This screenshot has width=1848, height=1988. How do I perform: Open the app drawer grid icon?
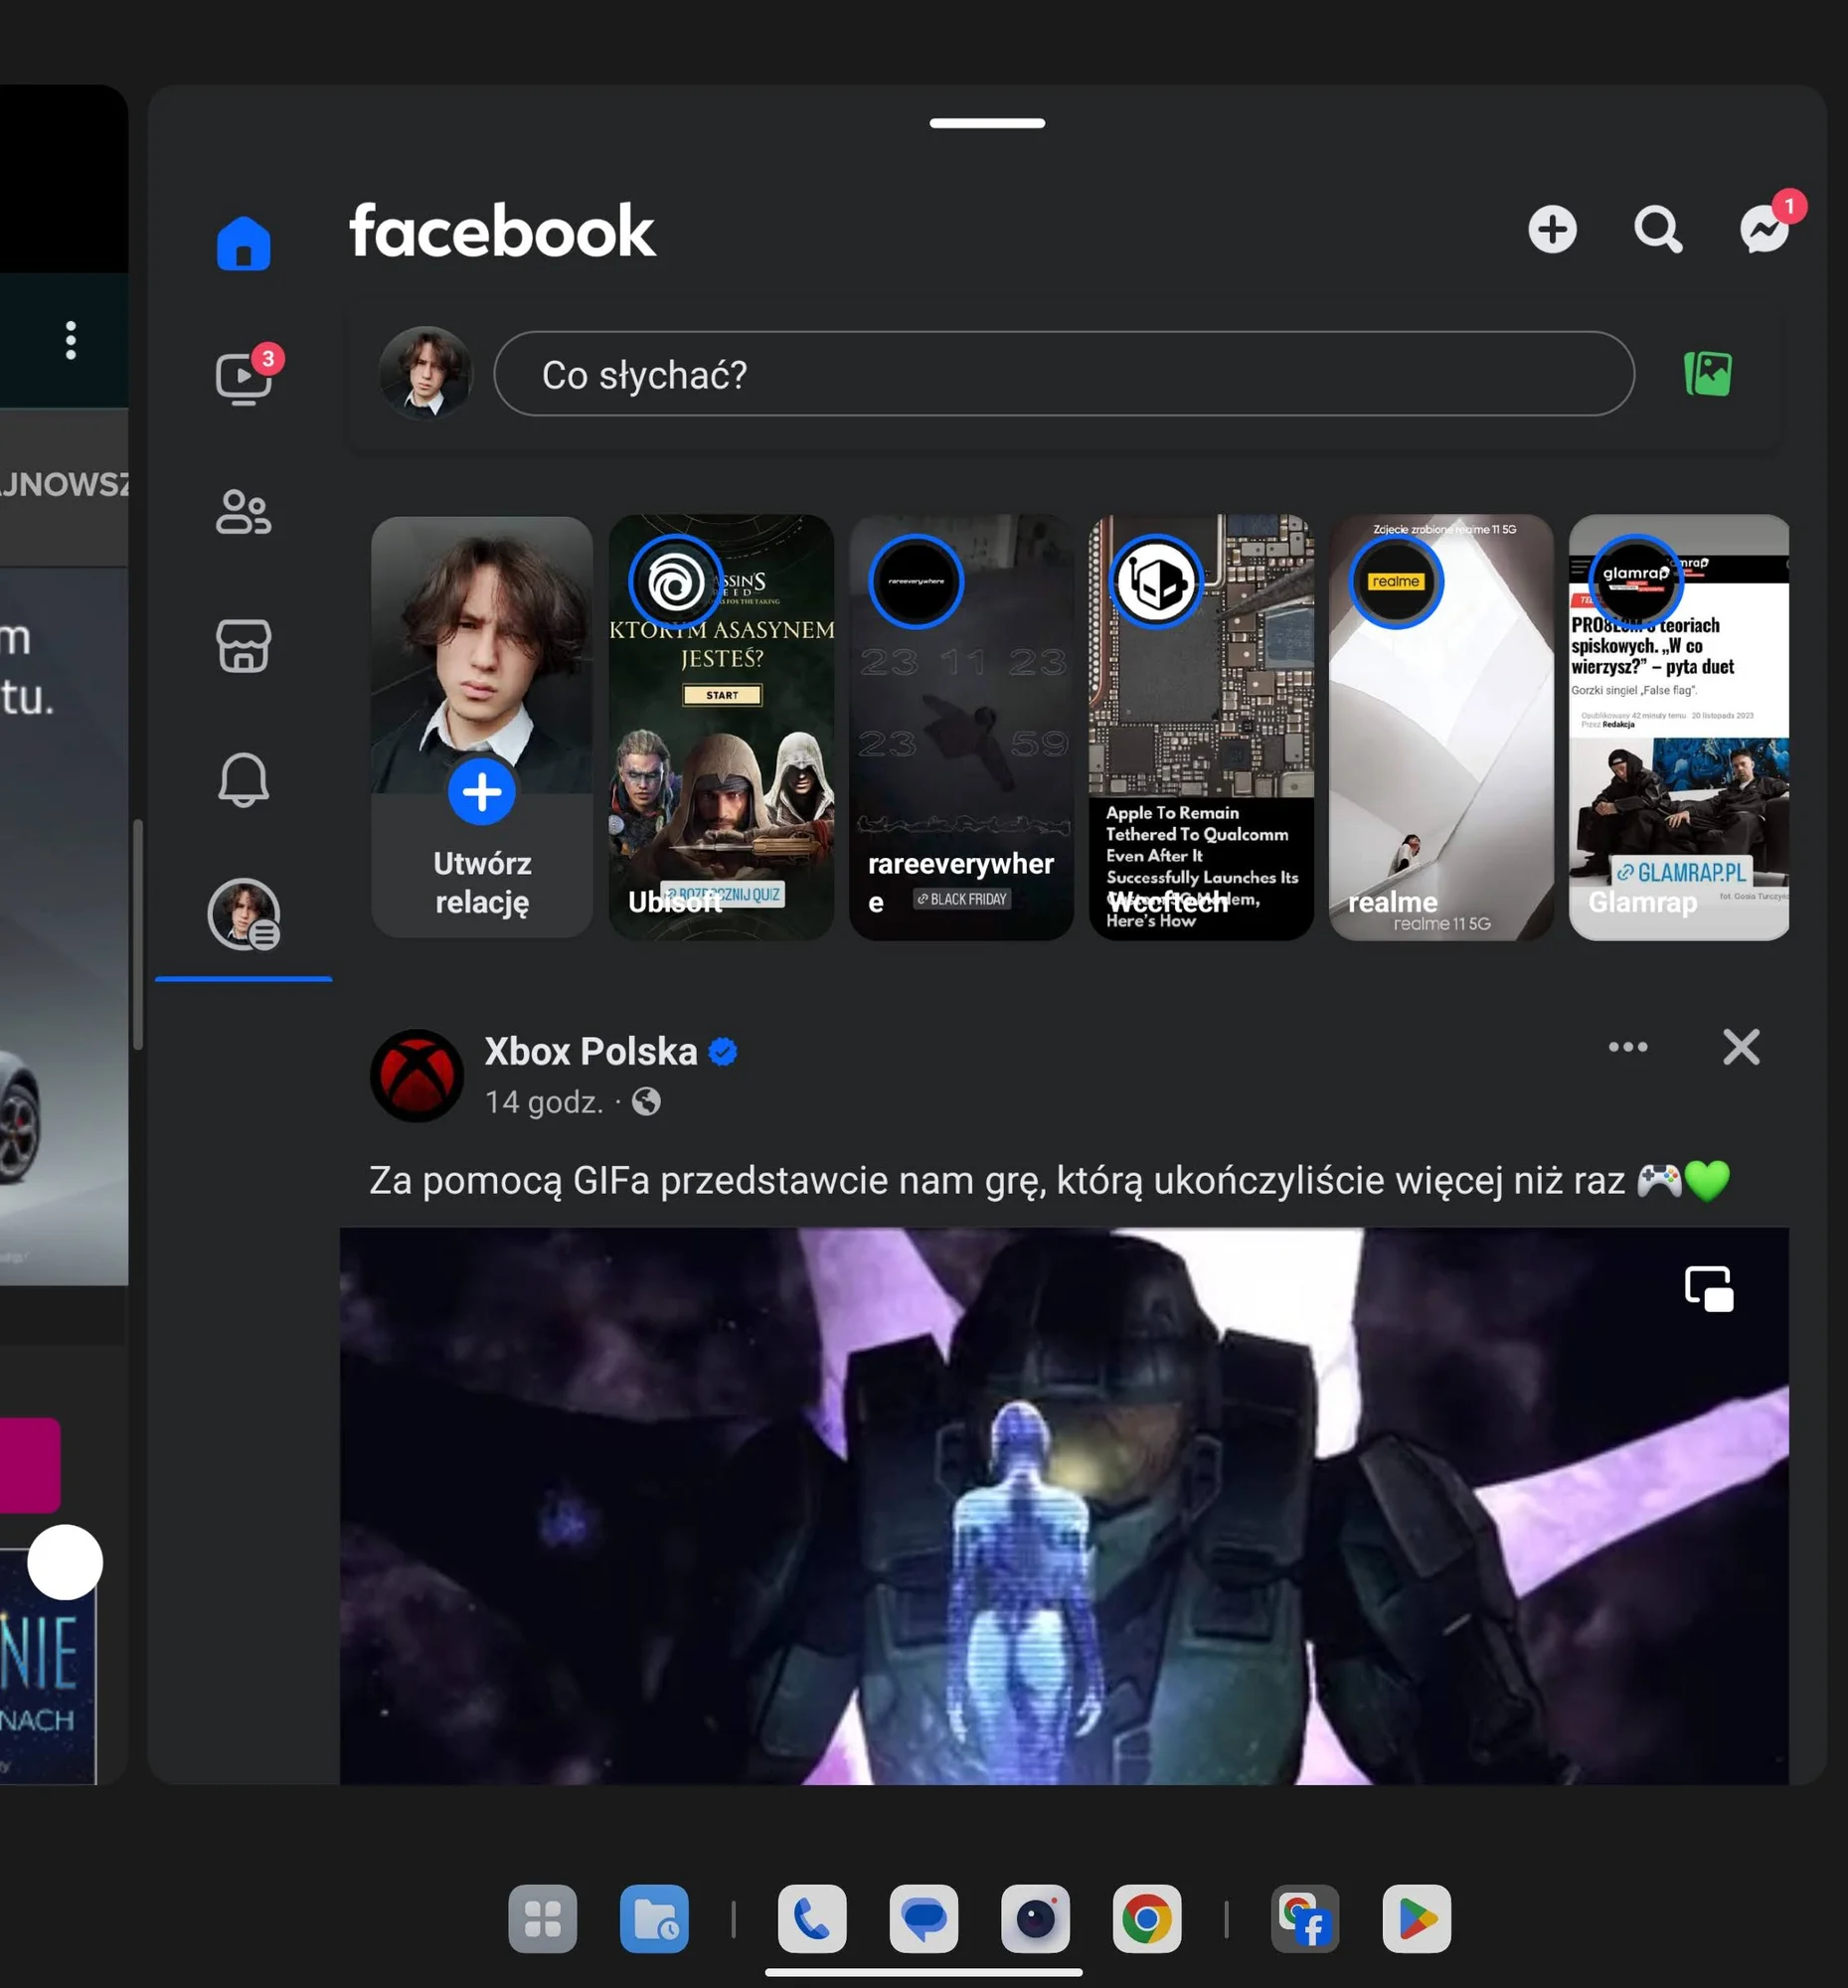(542, 1919)
